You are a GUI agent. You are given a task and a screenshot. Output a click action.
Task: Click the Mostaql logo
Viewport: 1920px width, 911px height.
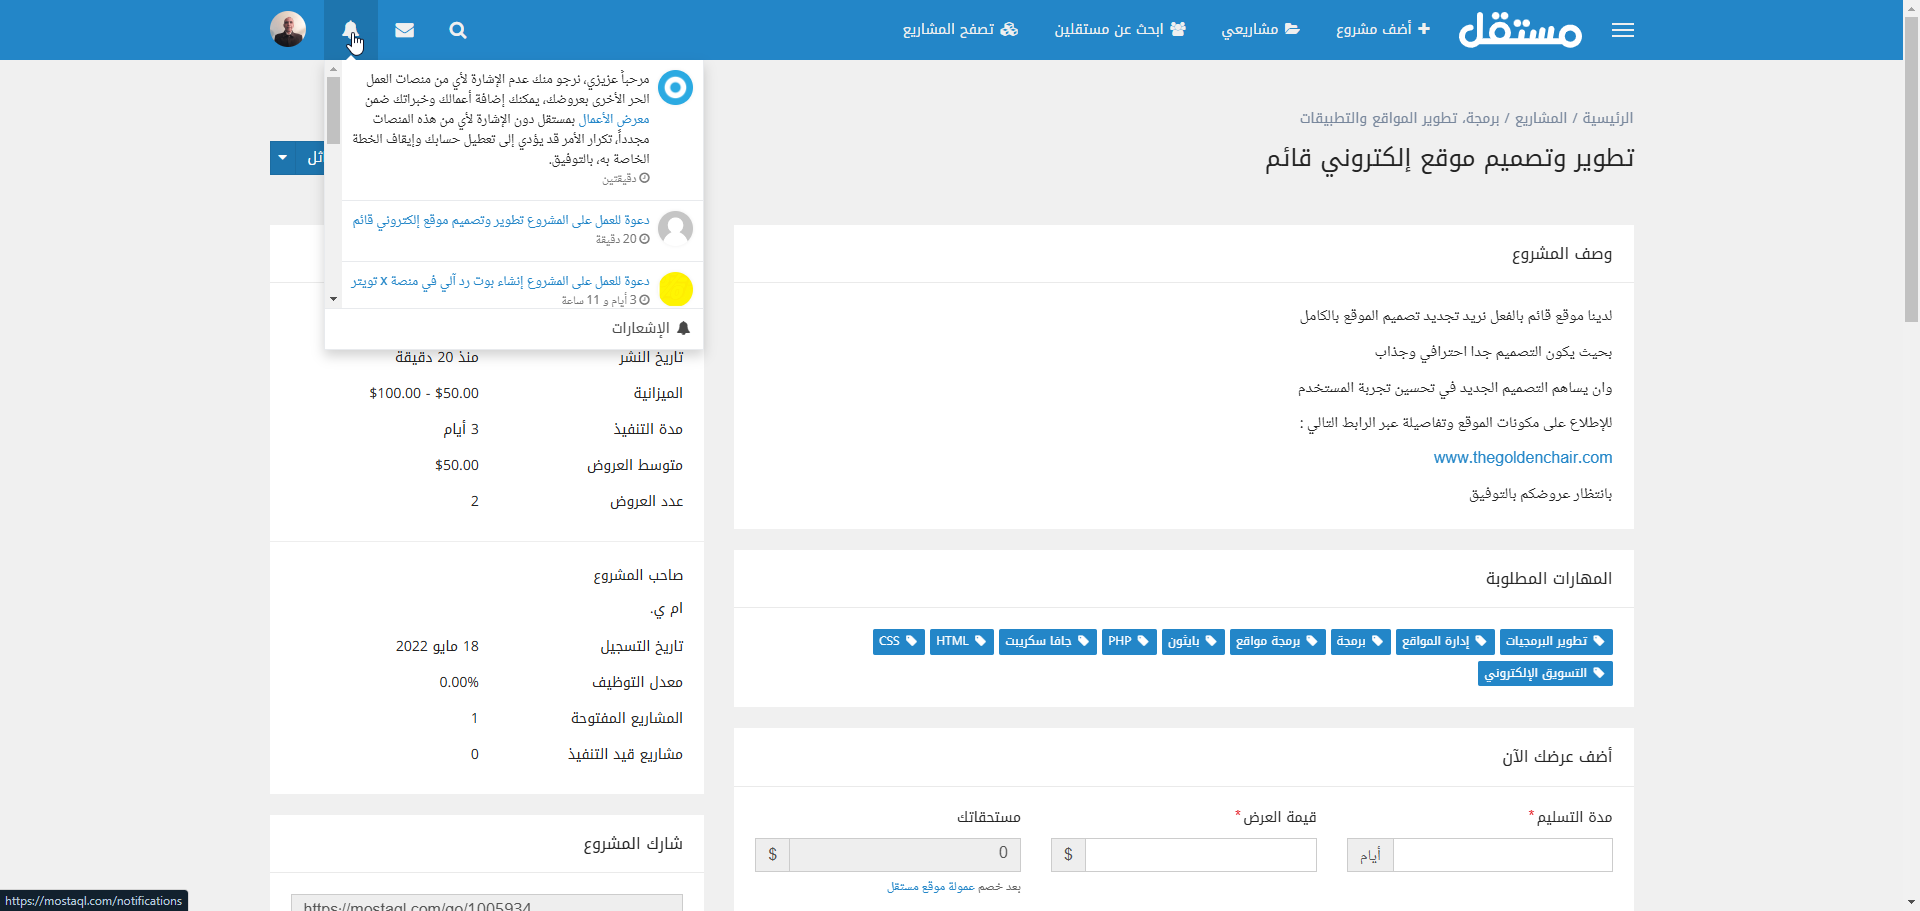1520,30
